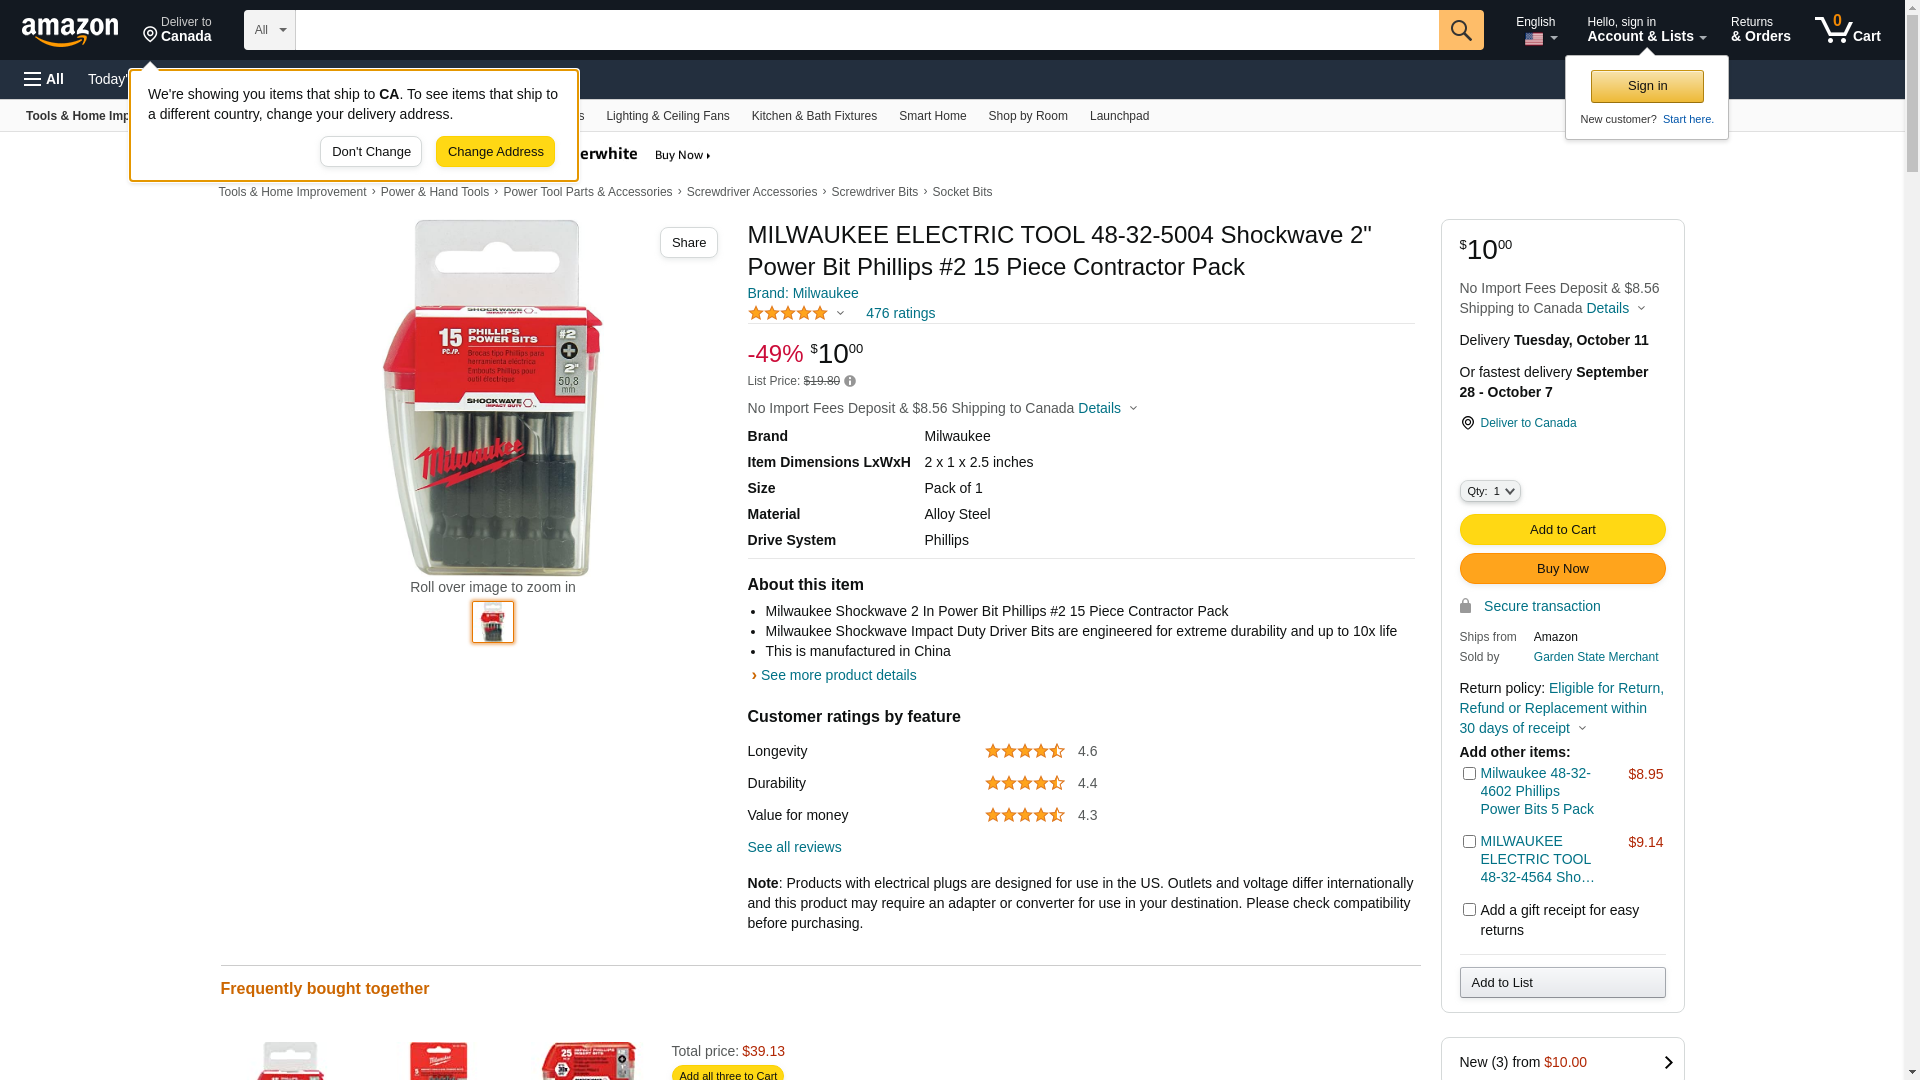This screenshot has width=1920, height=1080.
Task: Click the Amazon logo
Action: pyautogui.click(x=70, y=31)
